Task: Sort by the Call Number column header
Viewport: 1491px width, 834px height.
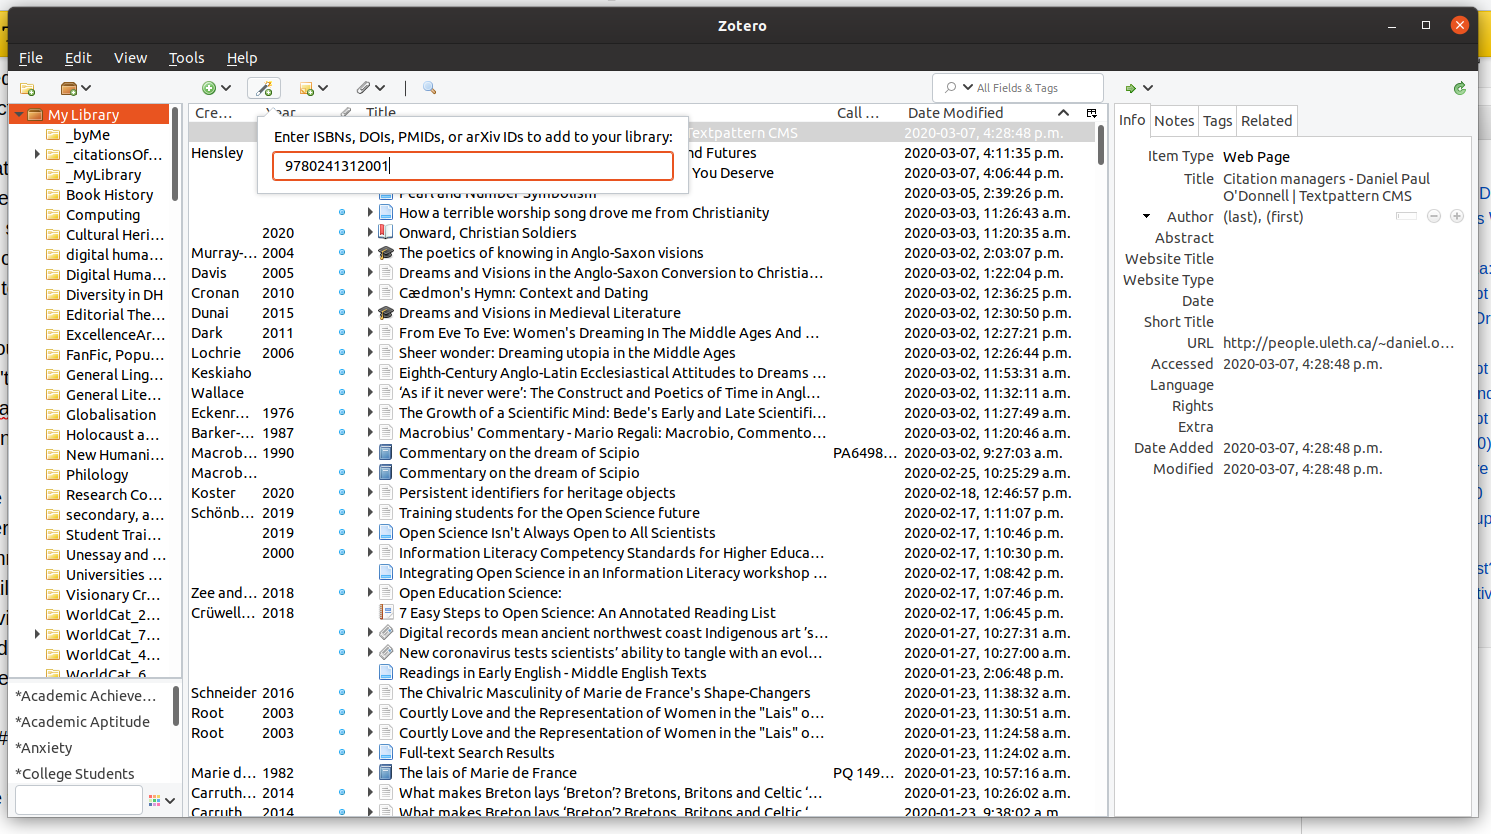Action: 858,113
